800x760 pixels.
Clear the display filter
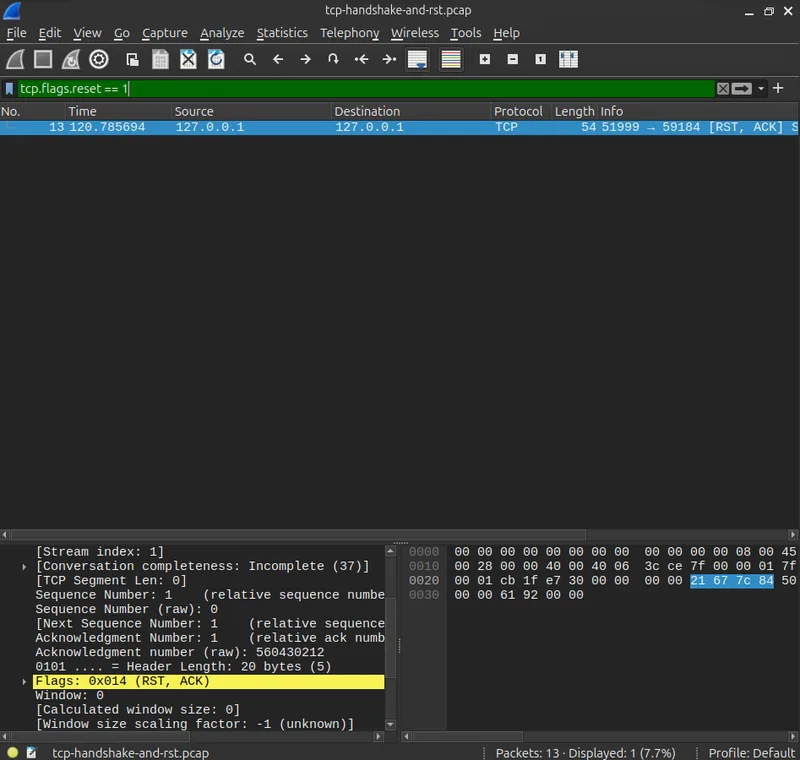coord(722,89)
